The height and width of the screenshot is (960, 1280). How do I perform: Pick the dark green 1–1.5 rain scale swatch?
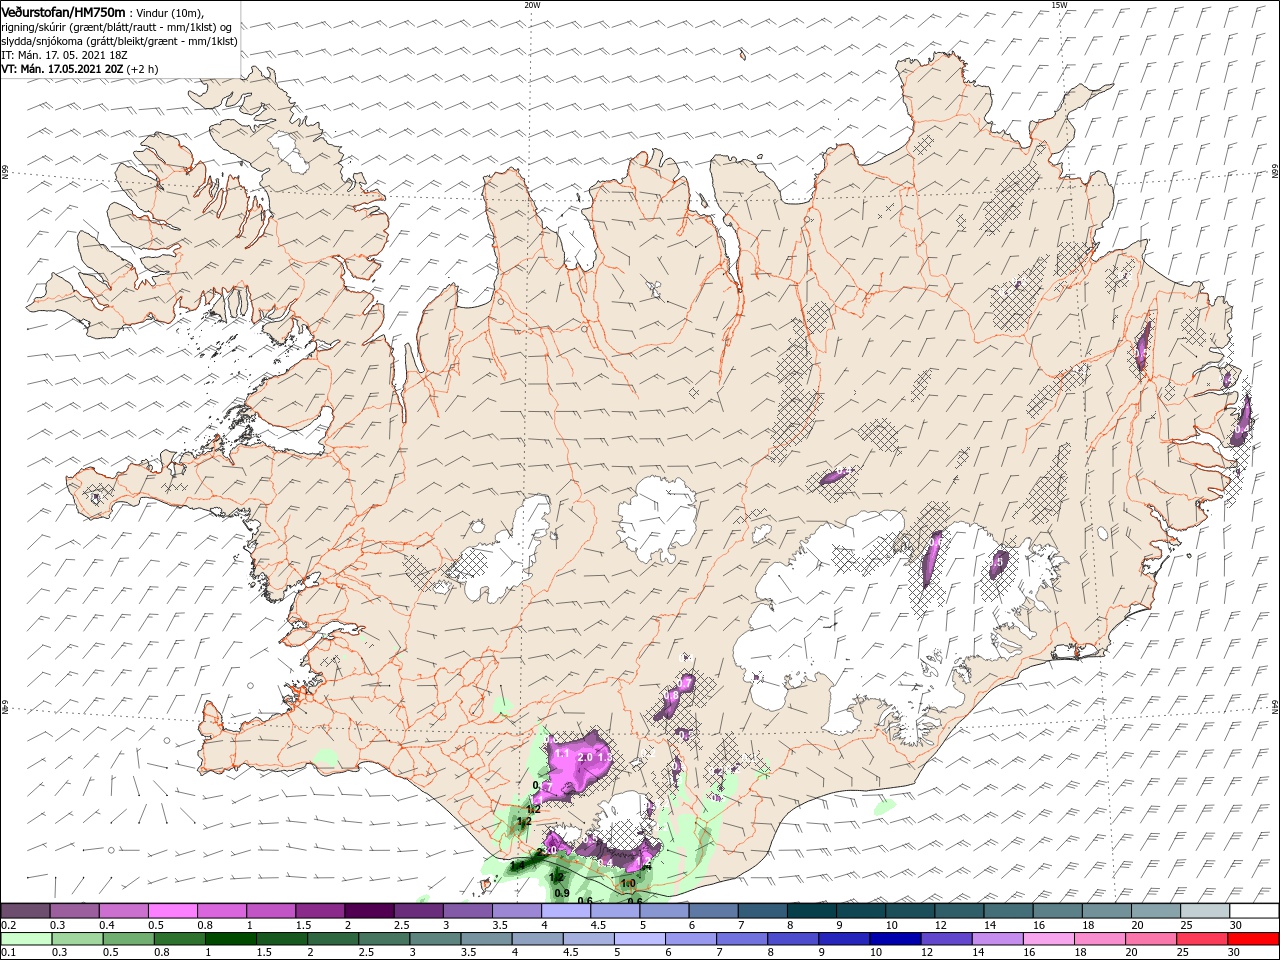click(231, 939)
